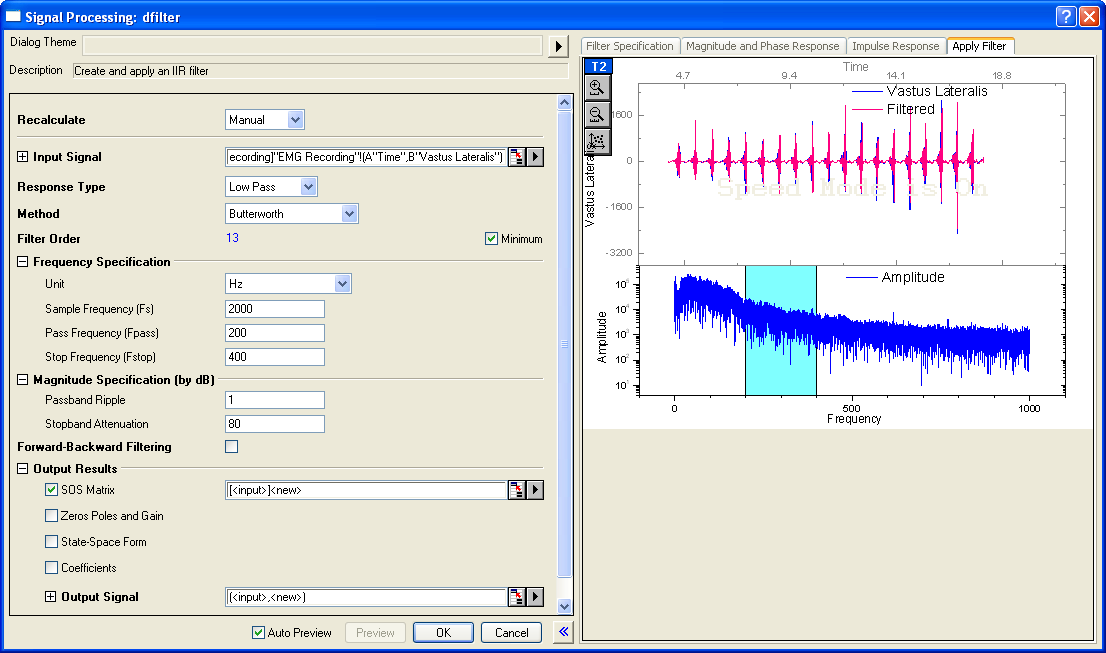The height and width of the screenshot is (653, 1106).
Task: Toggle the Minimum filter order checkbox
Action: click(x=492, y=239)
